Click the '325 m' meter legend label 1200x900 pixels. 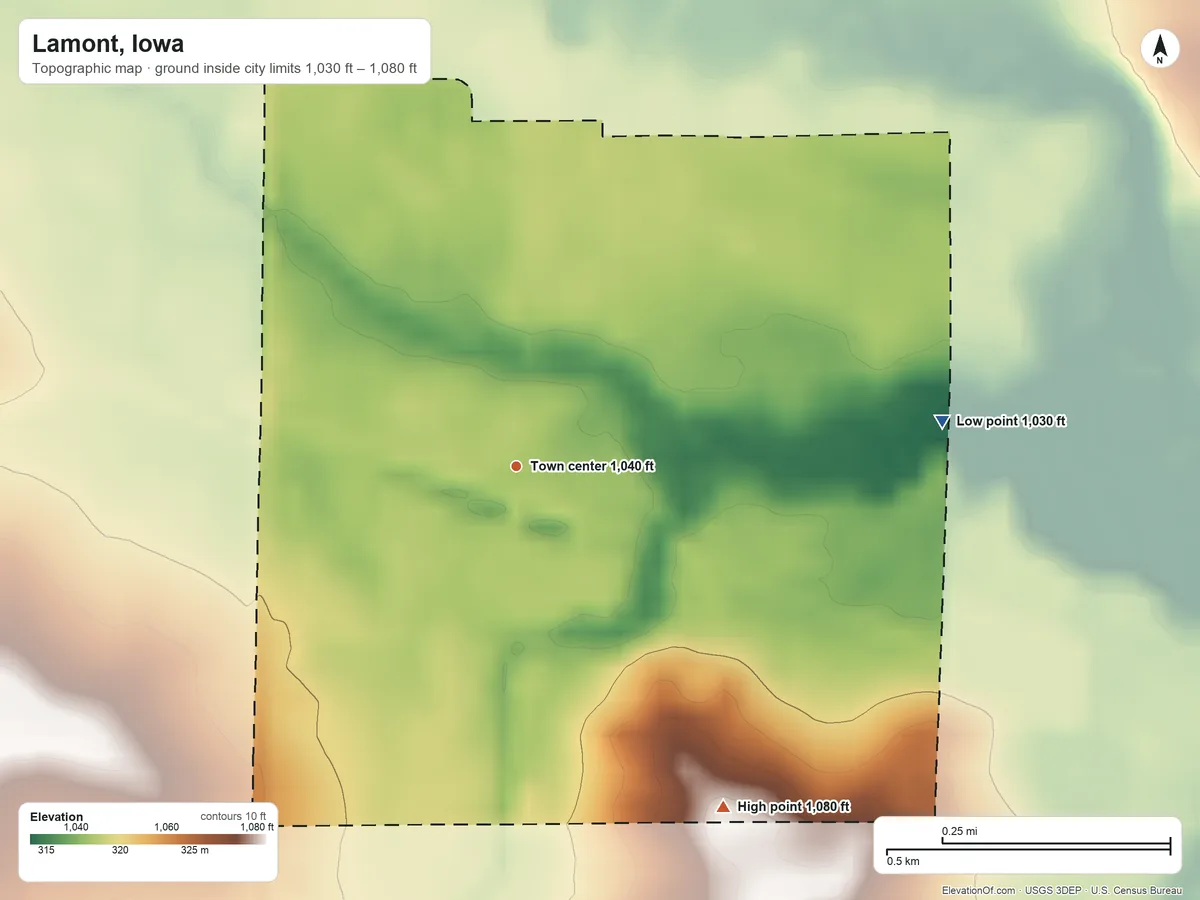[x=195, y=851]
